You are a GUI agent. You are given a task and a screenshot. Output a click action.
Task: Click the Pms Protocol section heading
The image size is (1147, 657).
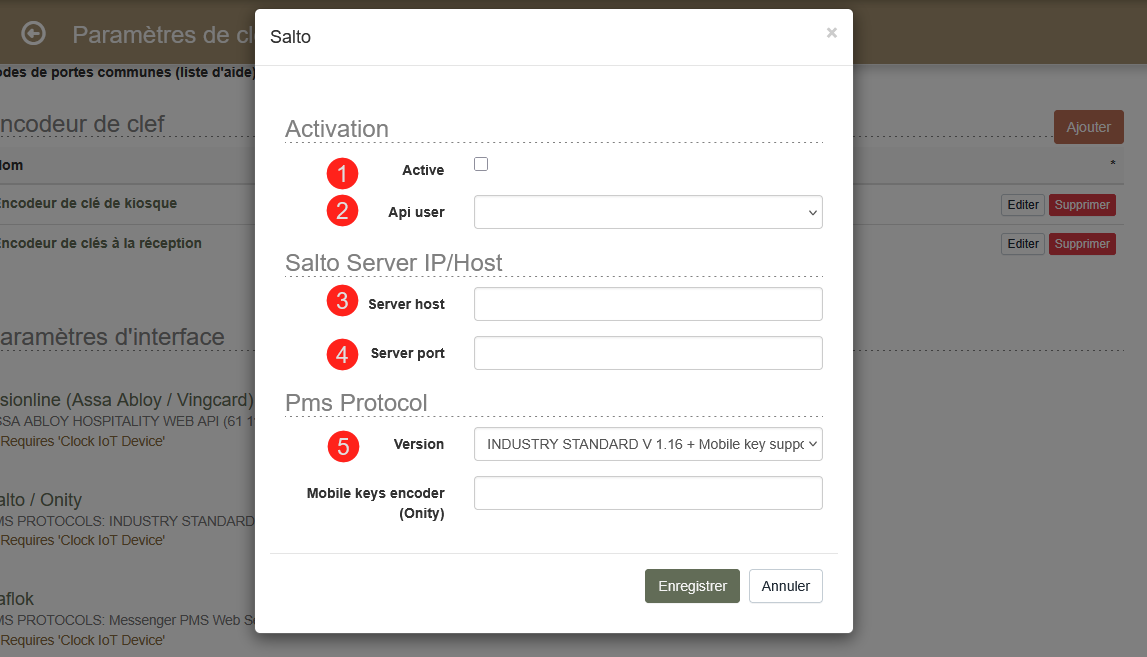tap(356, 402)
